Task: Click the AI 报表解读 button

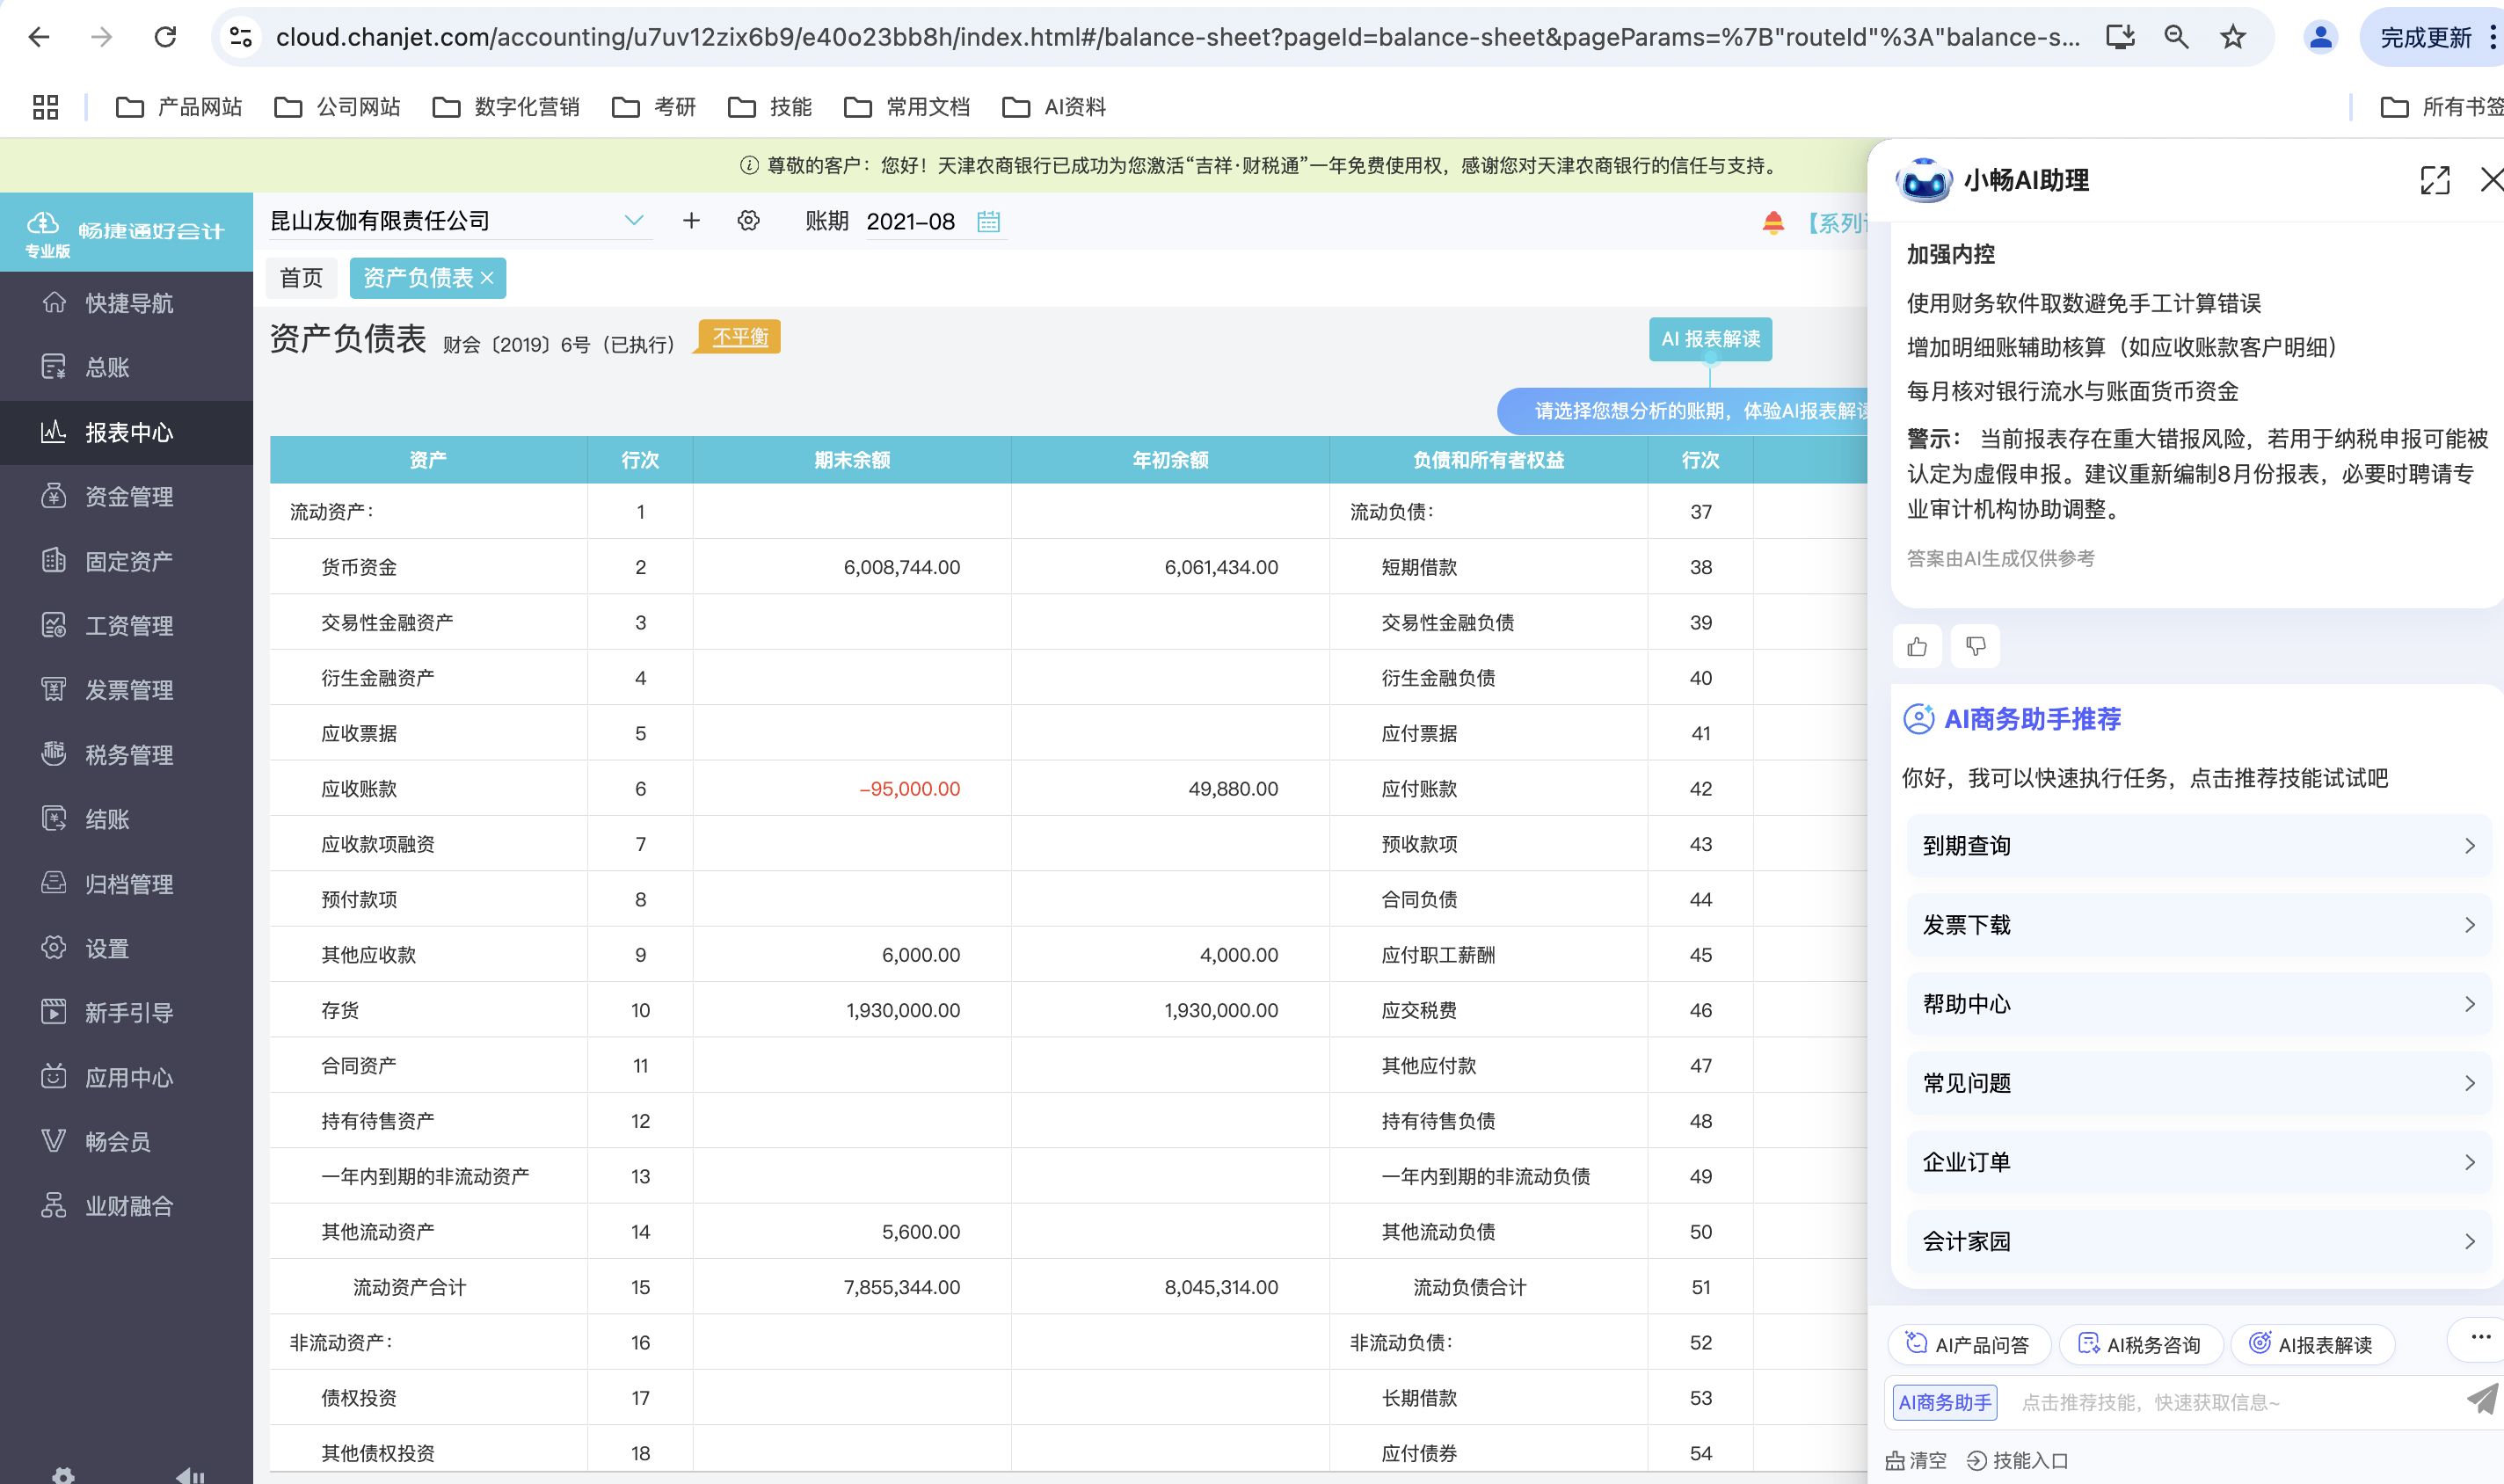Action: 1710,339
